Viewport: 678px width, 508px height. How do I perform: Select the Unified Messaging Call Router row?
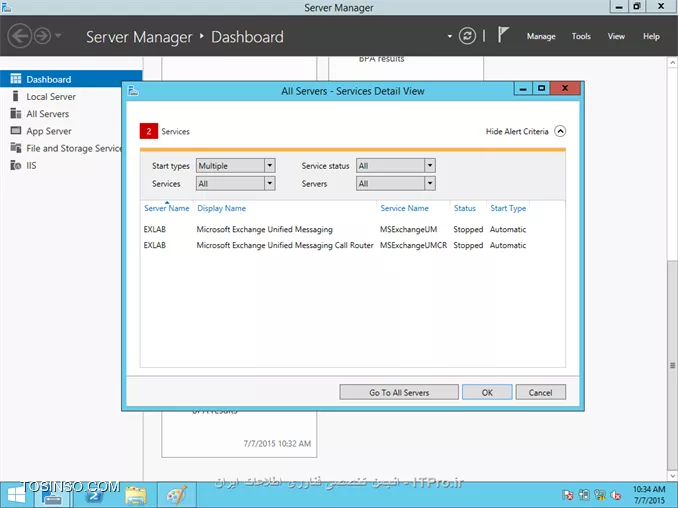coord(352,245)
